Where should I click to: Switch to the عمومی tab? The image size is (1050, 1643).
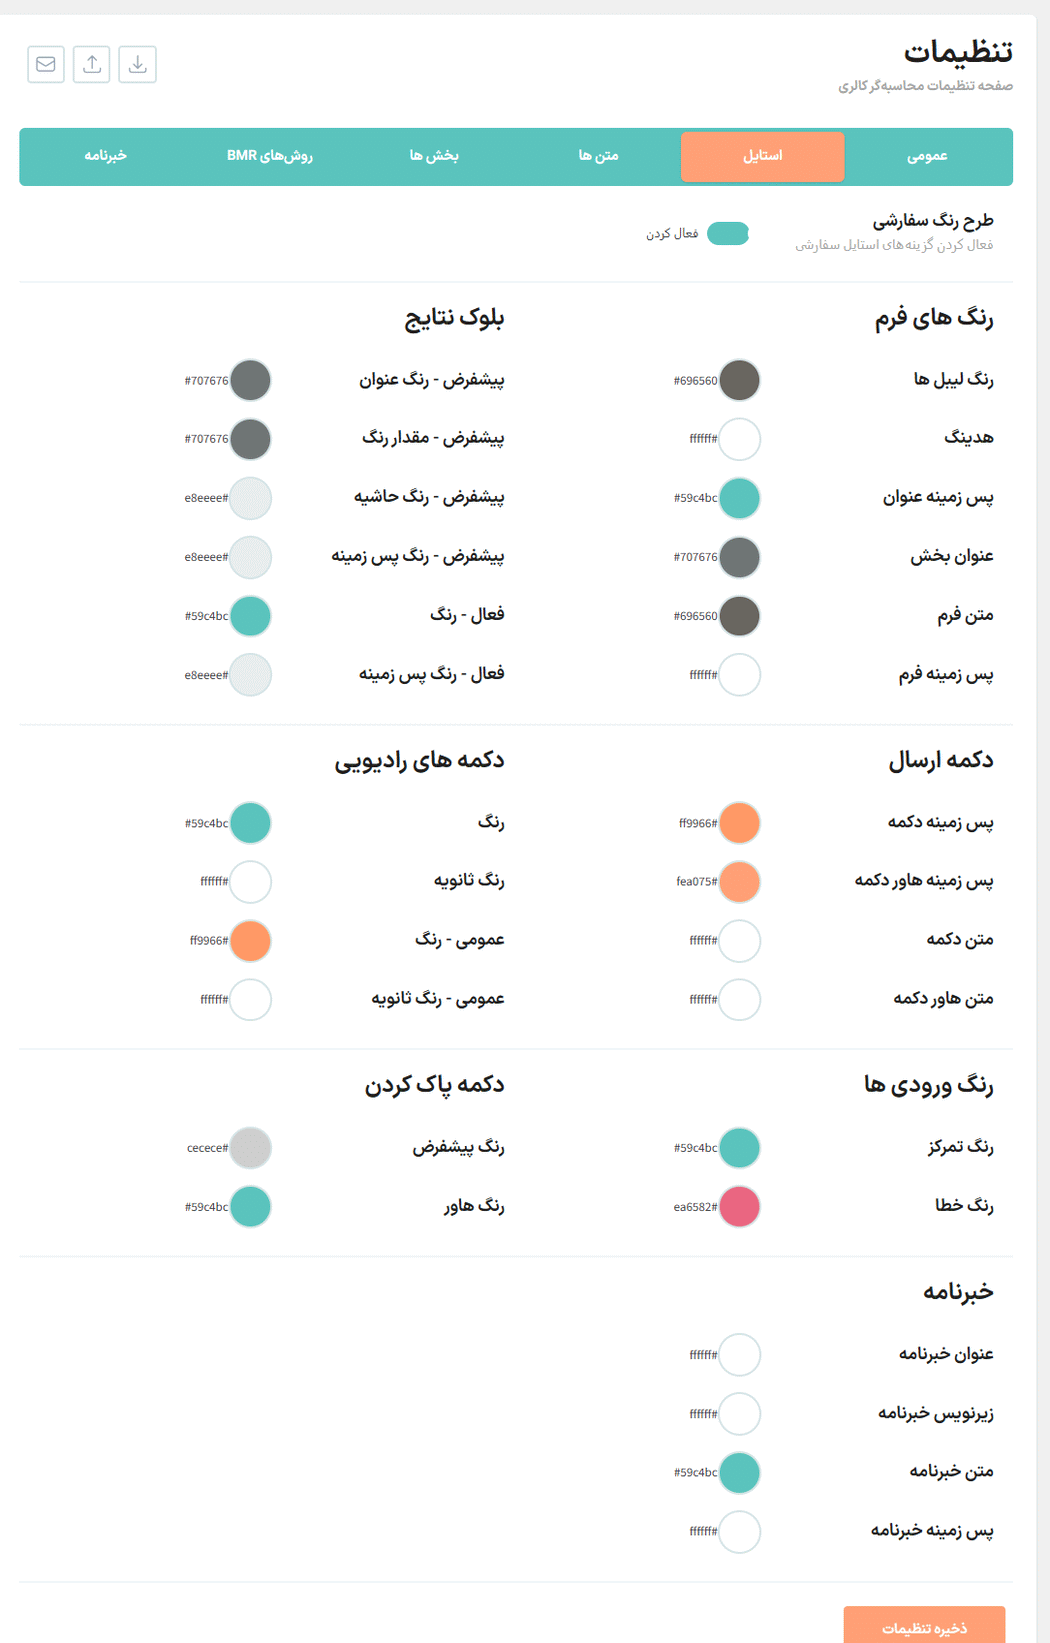pos(927,156)
